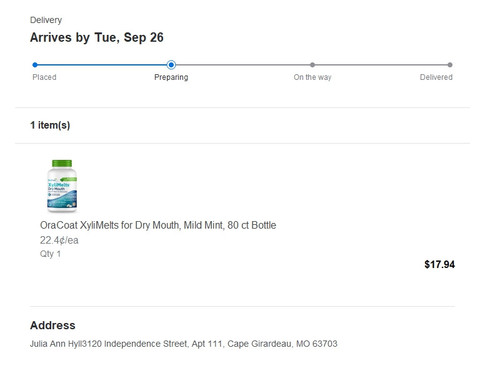Click the gray tracker segment before Delivered
The image size is (500, 391).
(381, 65)
